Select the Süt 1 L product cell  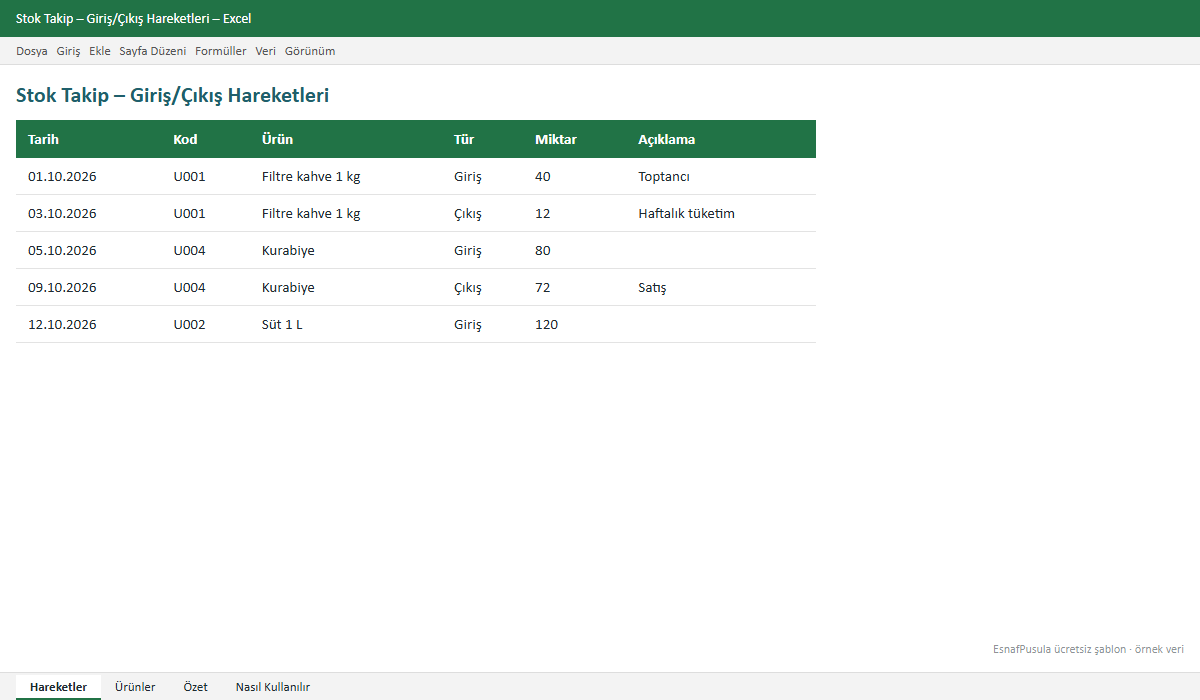pos(346,324)
